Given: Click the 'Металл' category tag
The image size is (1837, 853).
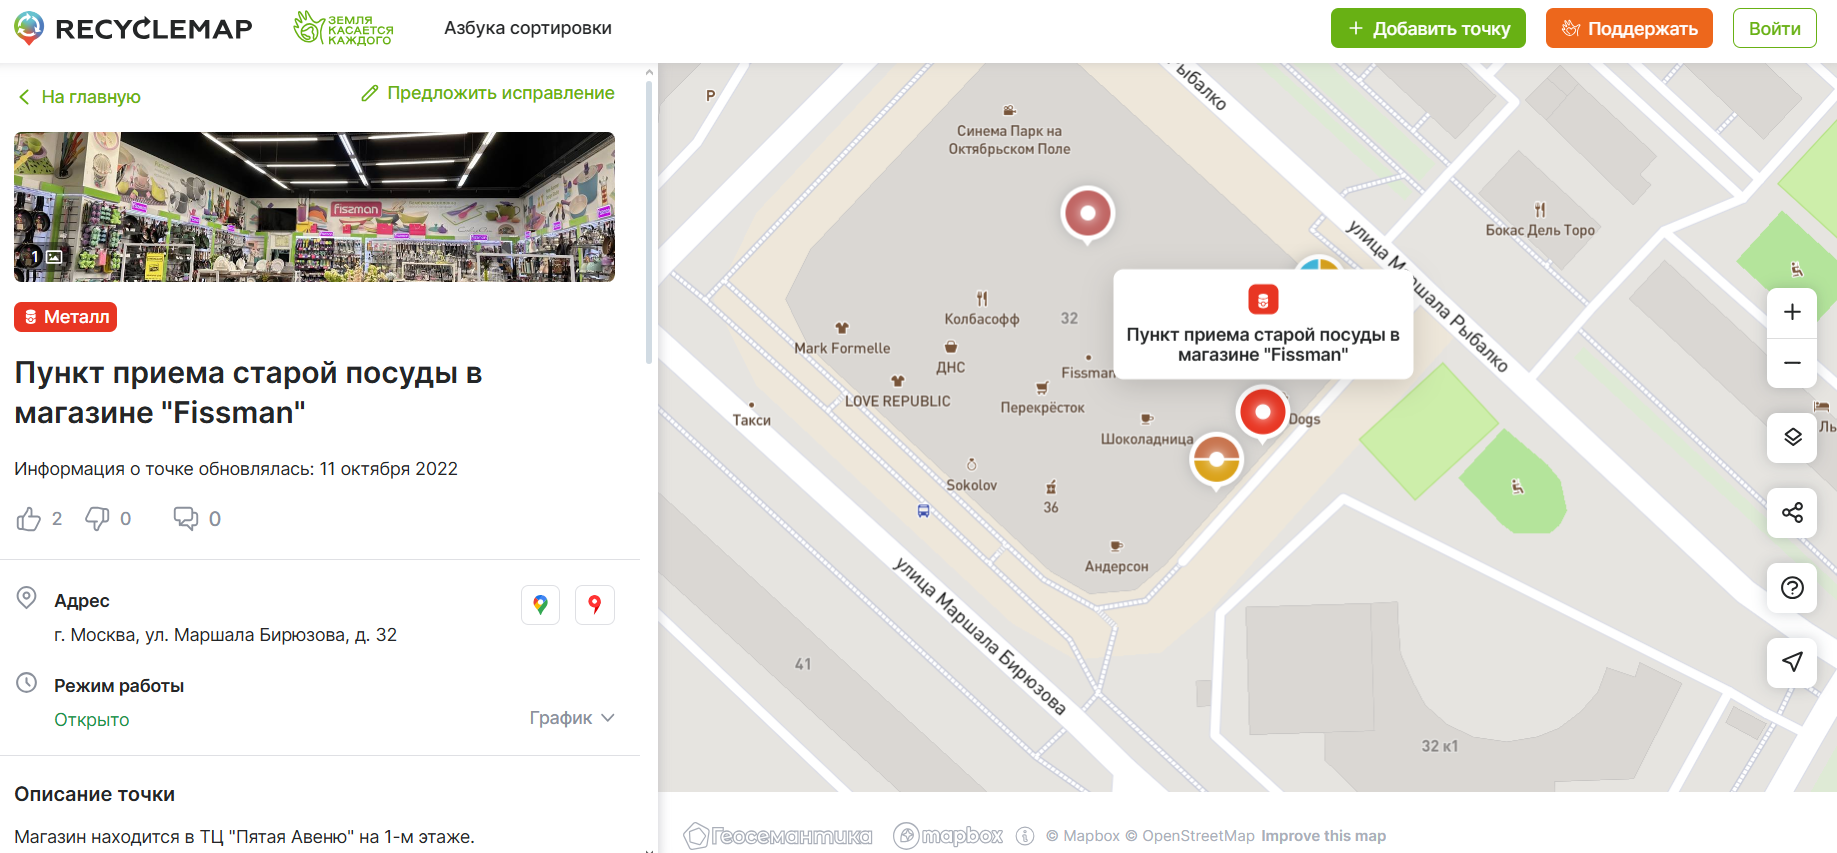Looking at the screenshot, I should 66,317.
